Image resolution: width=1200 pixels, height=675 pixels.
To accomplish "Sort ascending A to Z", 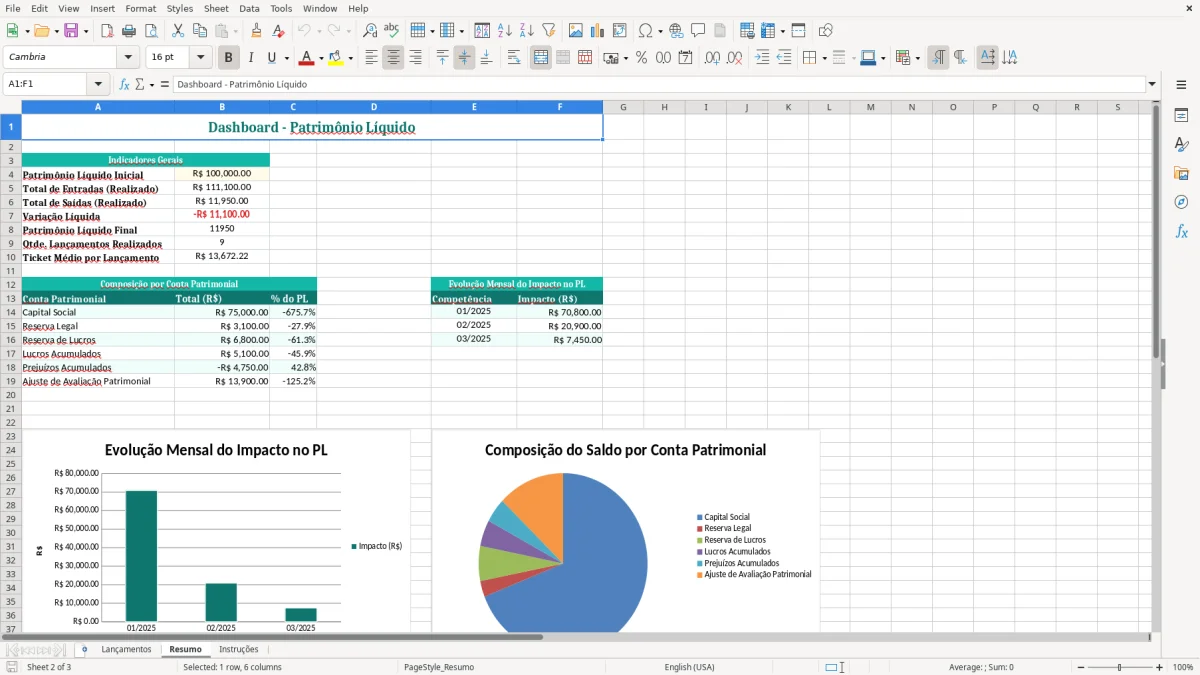I will pyautogui.click(x=505, y=31).
